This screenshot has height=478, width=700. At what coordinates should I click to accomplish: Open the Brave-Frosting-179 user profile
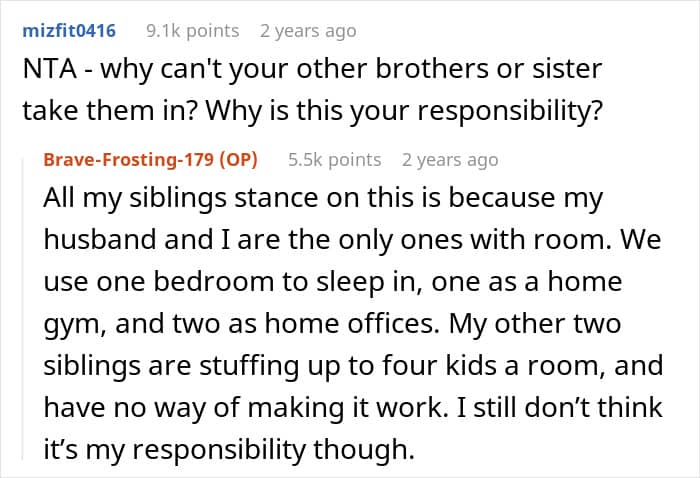(x=129, y=159)
